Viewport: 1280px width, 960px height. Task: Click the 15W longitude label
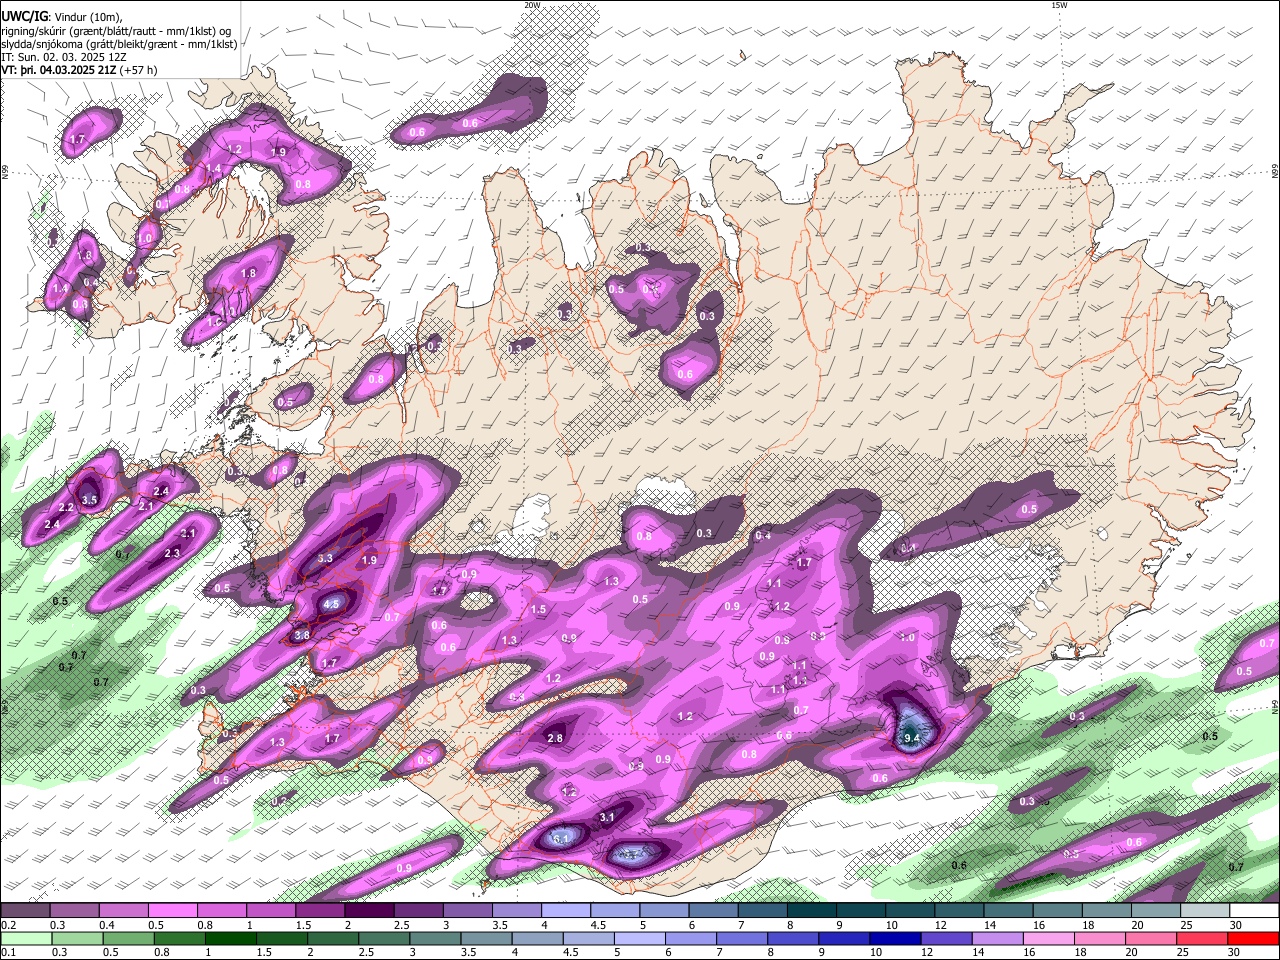[x=1059, y=5]
